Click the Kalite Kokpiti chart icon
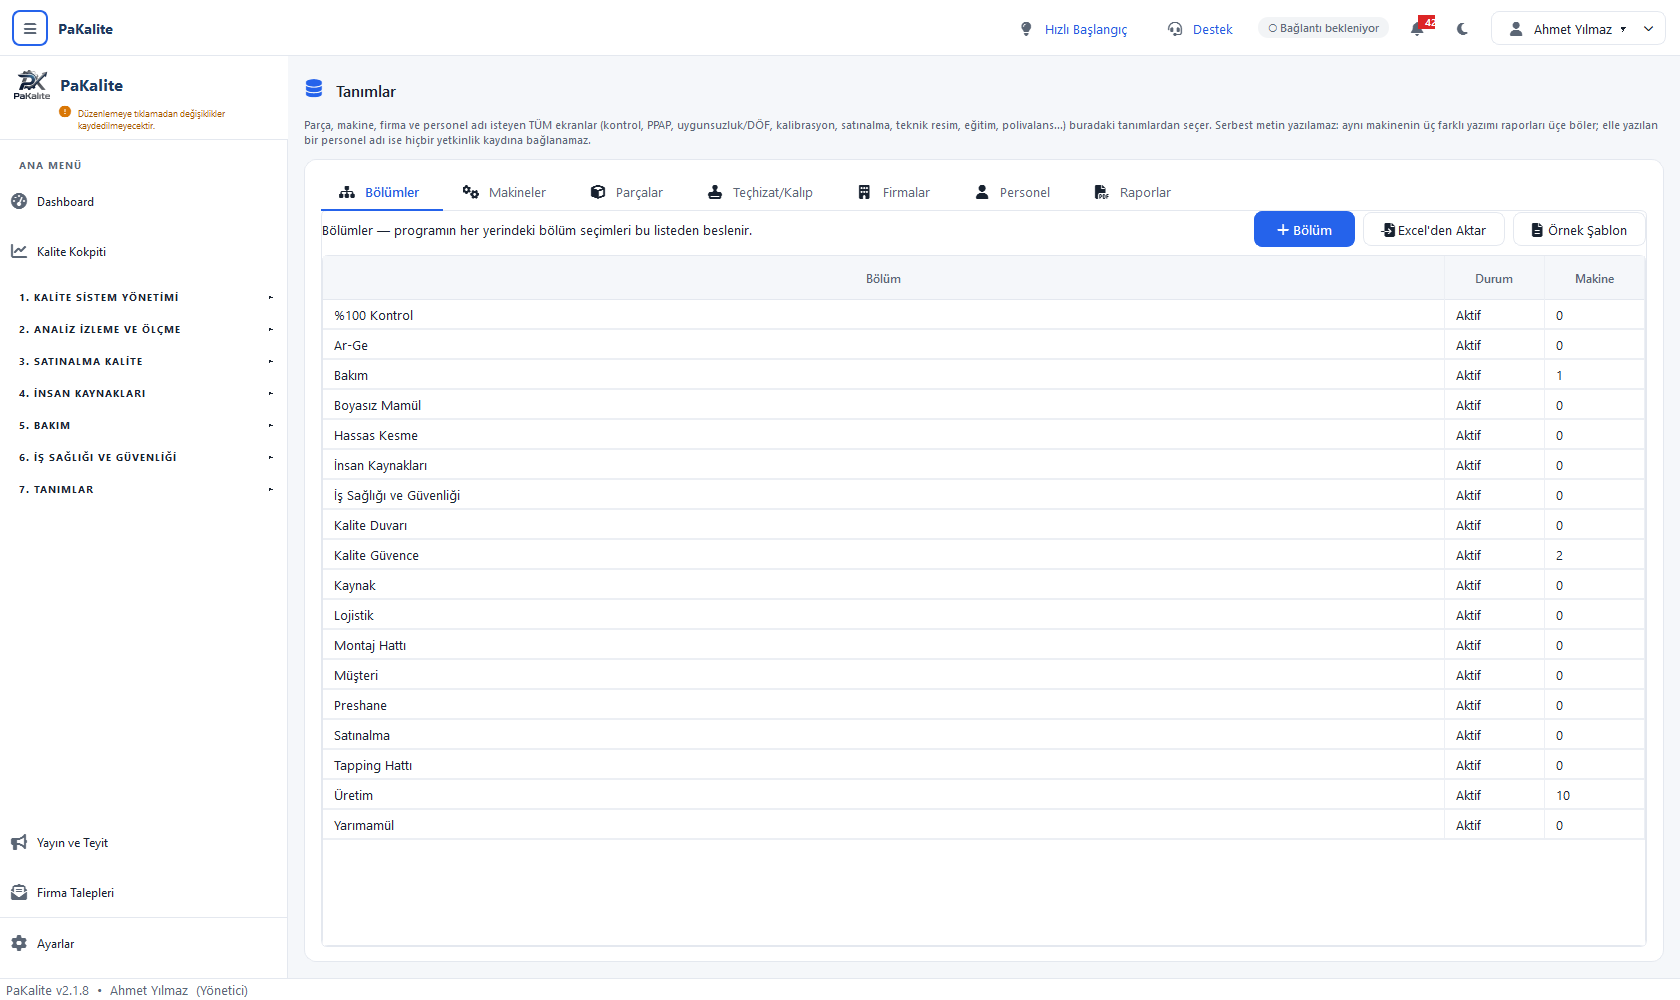 (x=19, y=251)
